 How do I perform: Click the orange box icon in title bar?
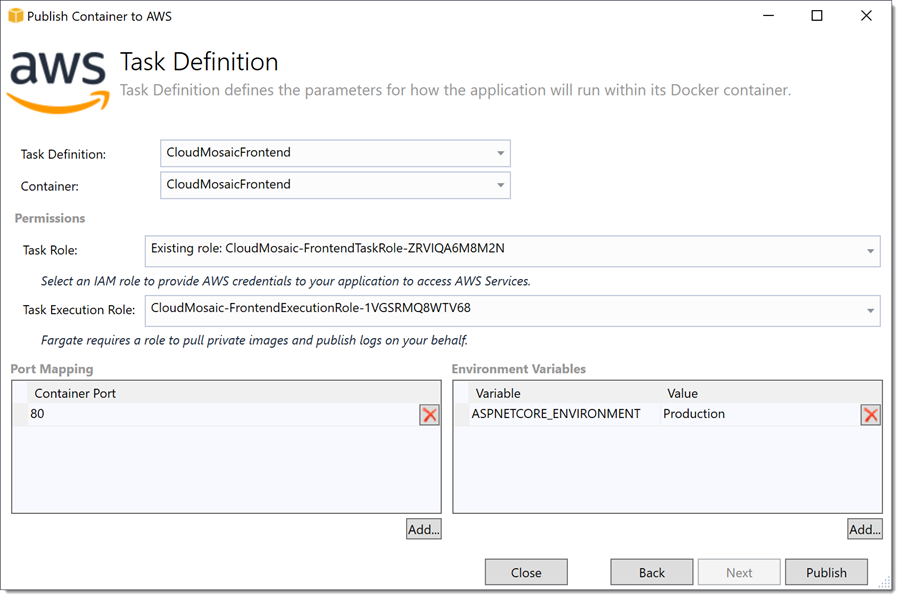point(15,16)
